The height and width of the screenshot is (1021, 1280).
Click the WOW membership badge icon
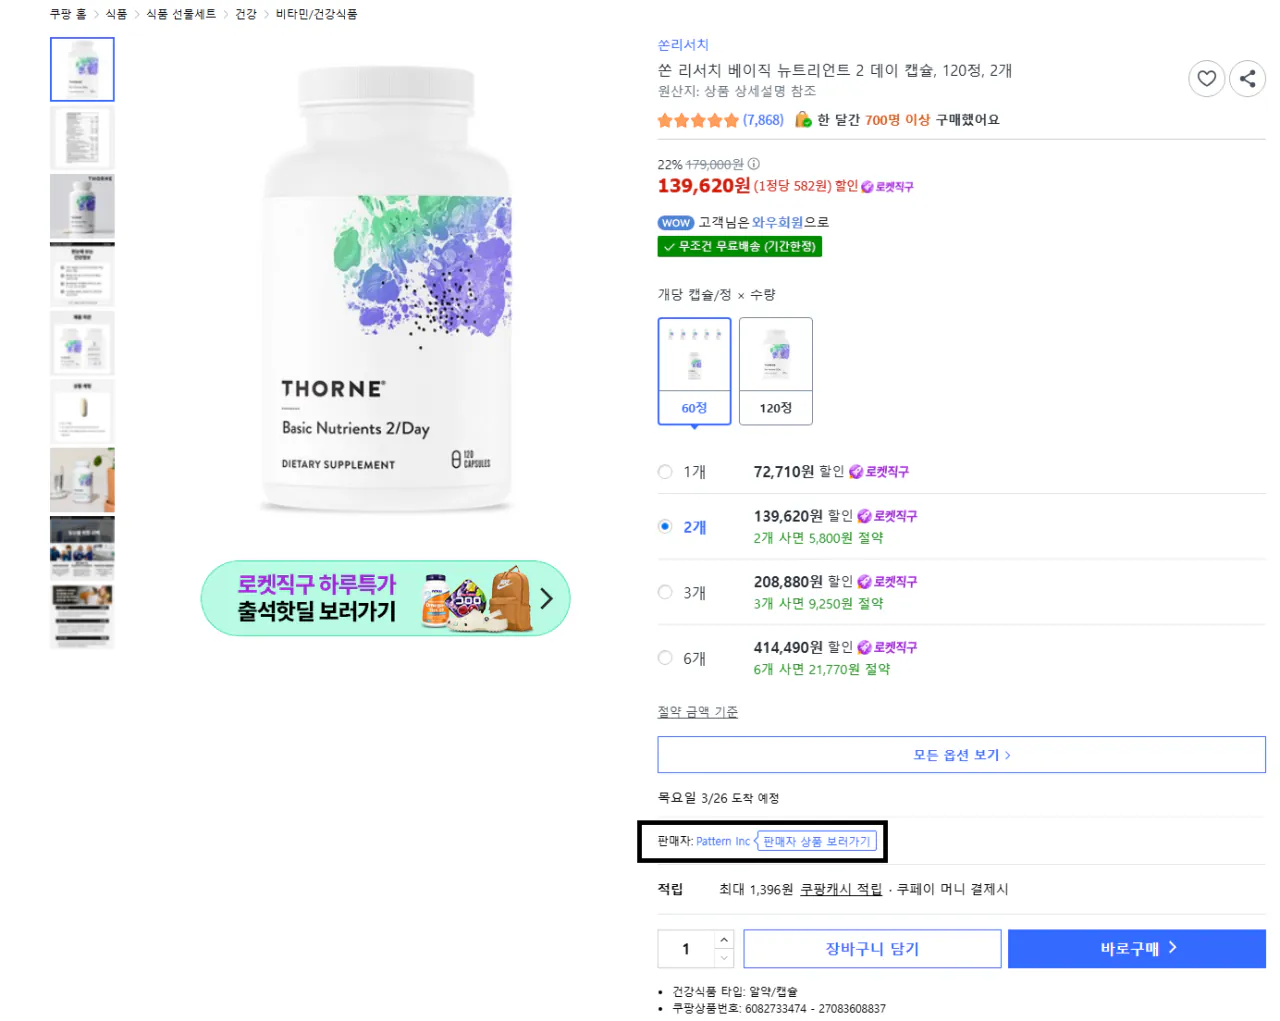(675, 222)
